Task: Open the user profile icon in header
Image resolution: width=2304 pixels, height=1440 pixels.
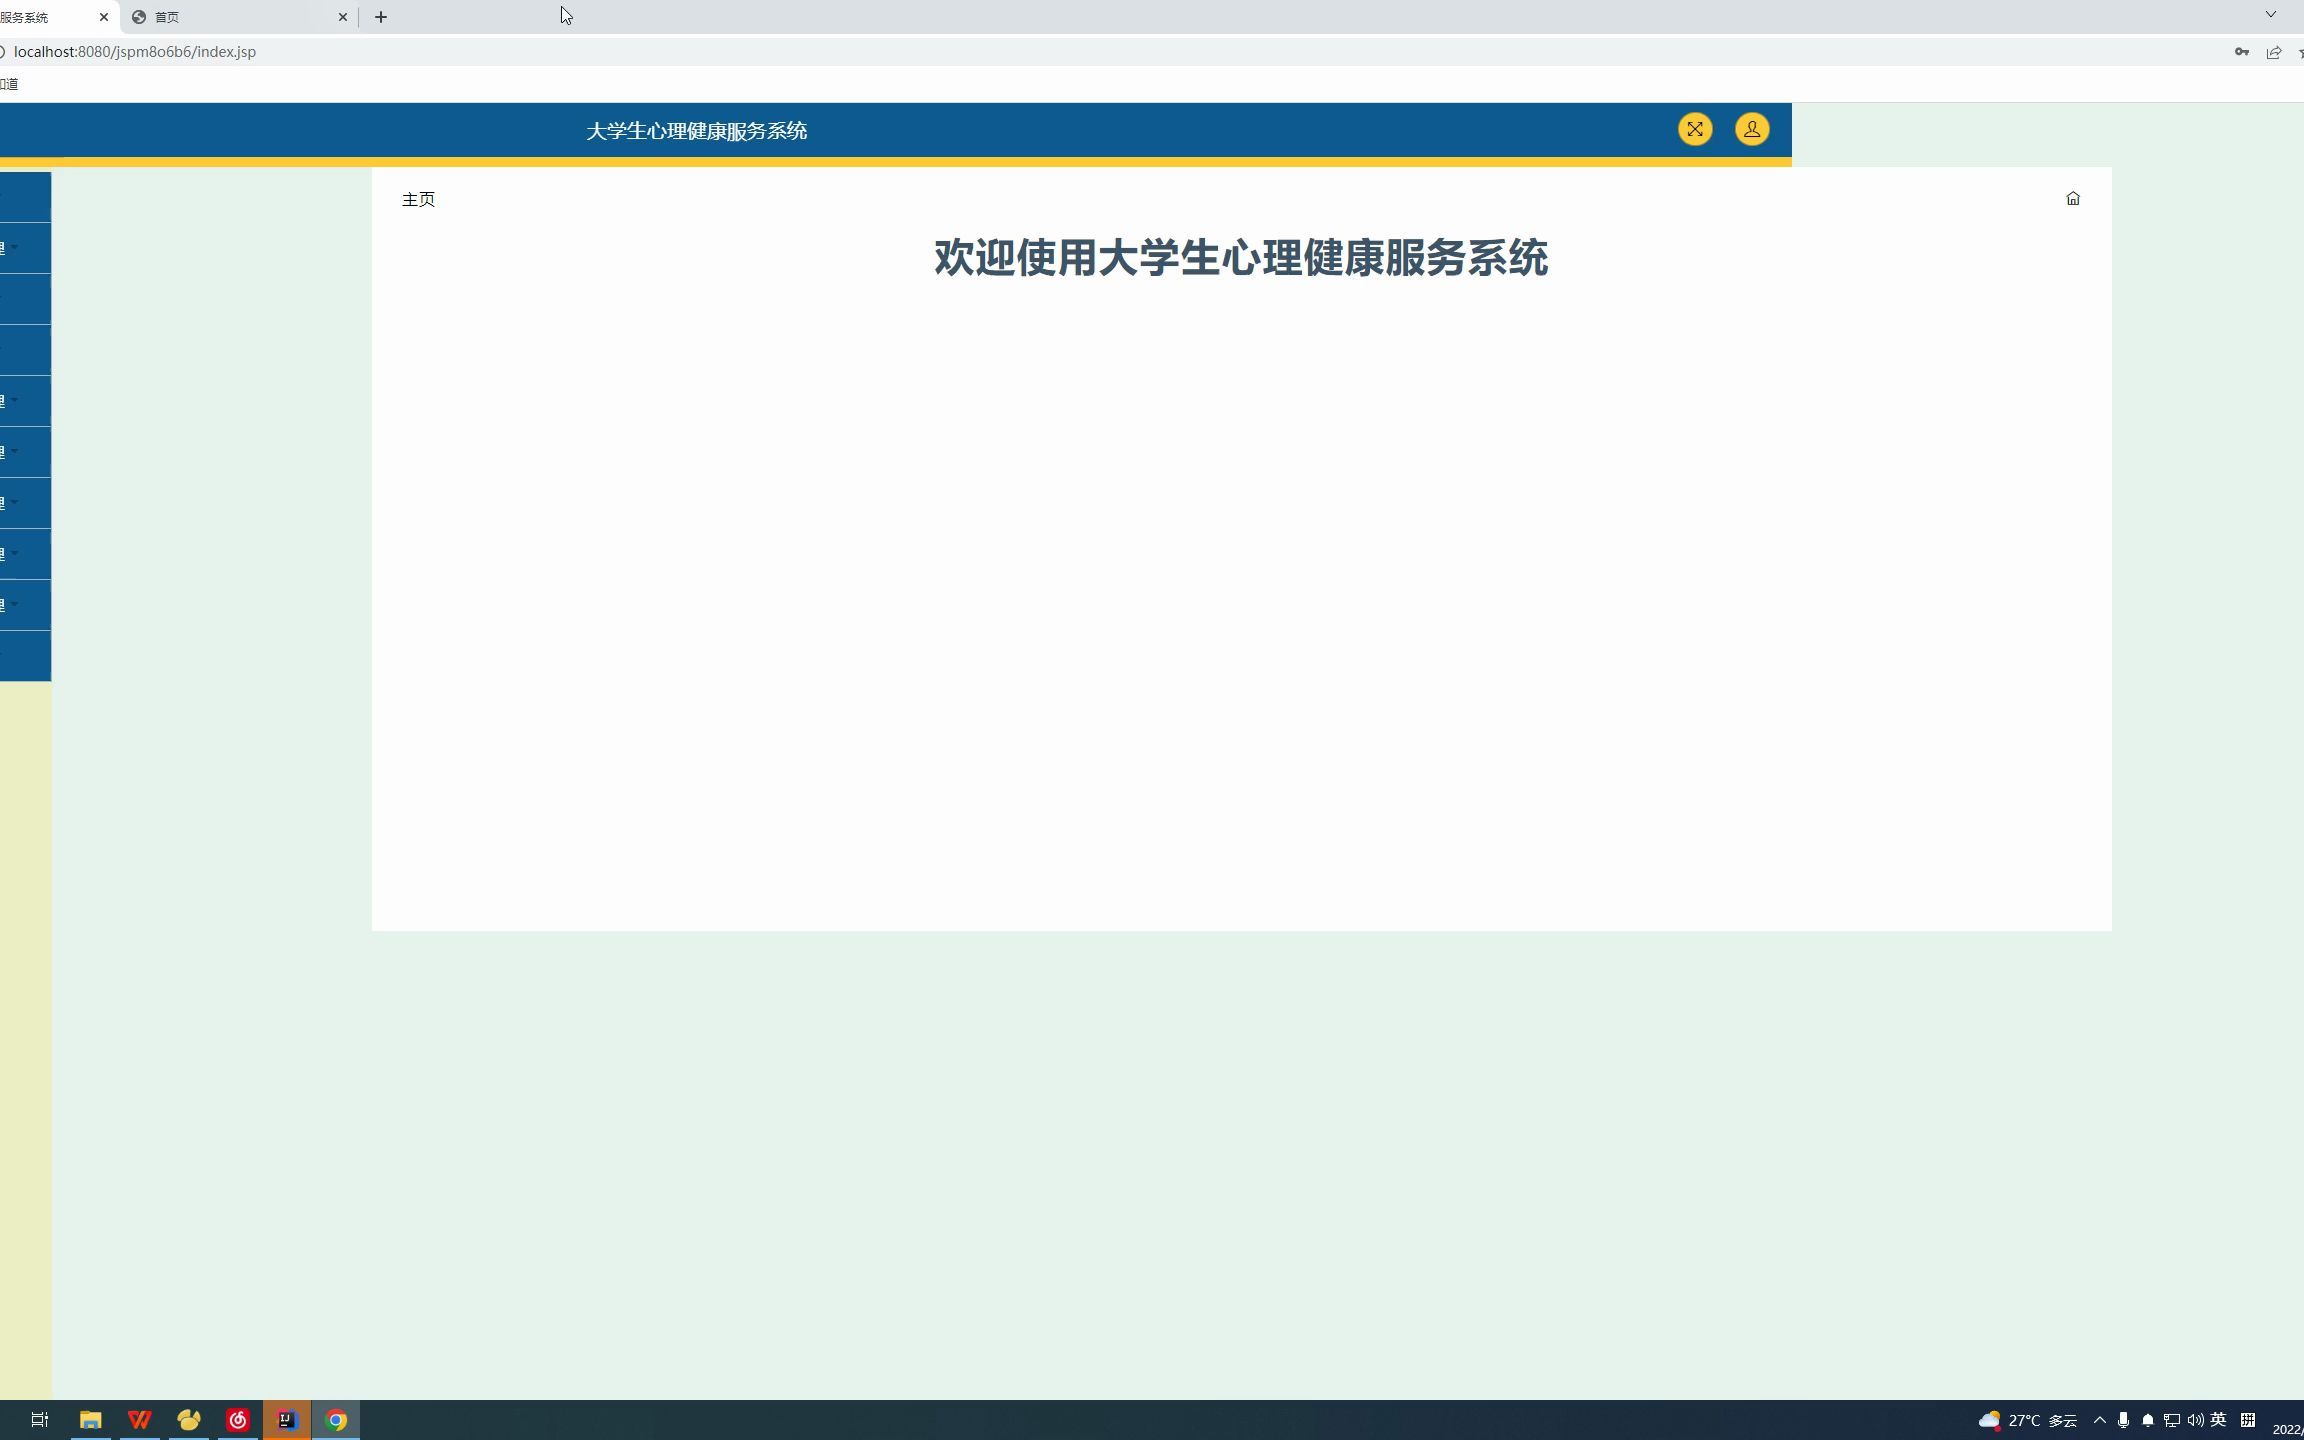Action: [1752, 129]
